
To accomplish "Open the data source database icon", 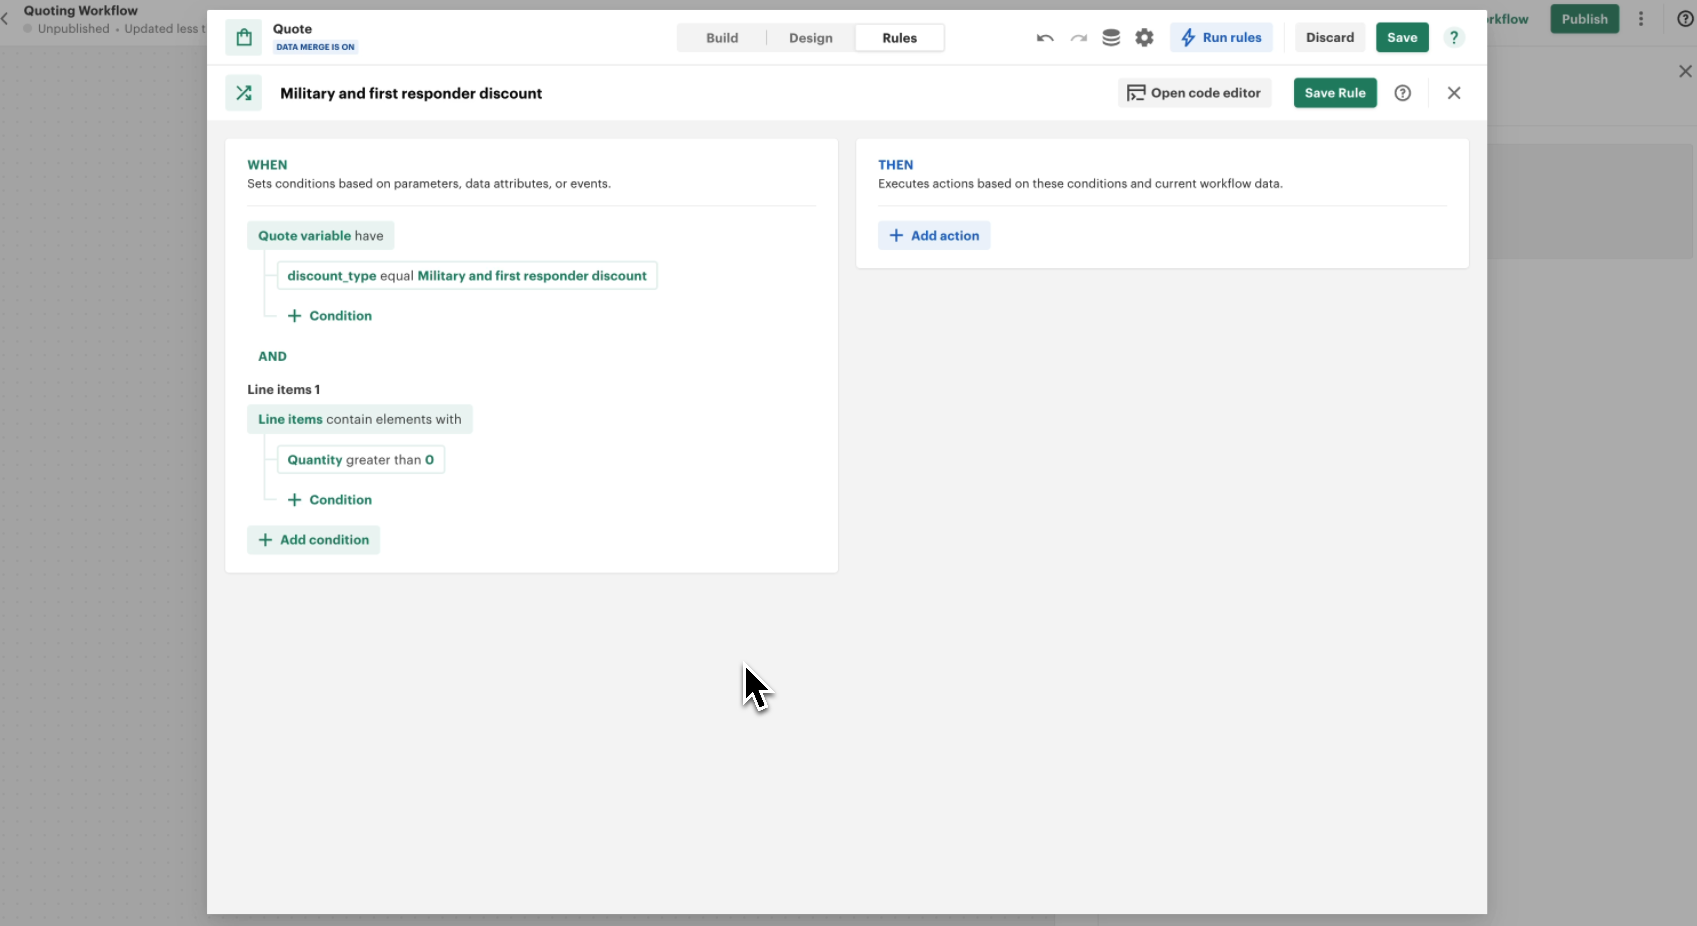I will 1111,38.
